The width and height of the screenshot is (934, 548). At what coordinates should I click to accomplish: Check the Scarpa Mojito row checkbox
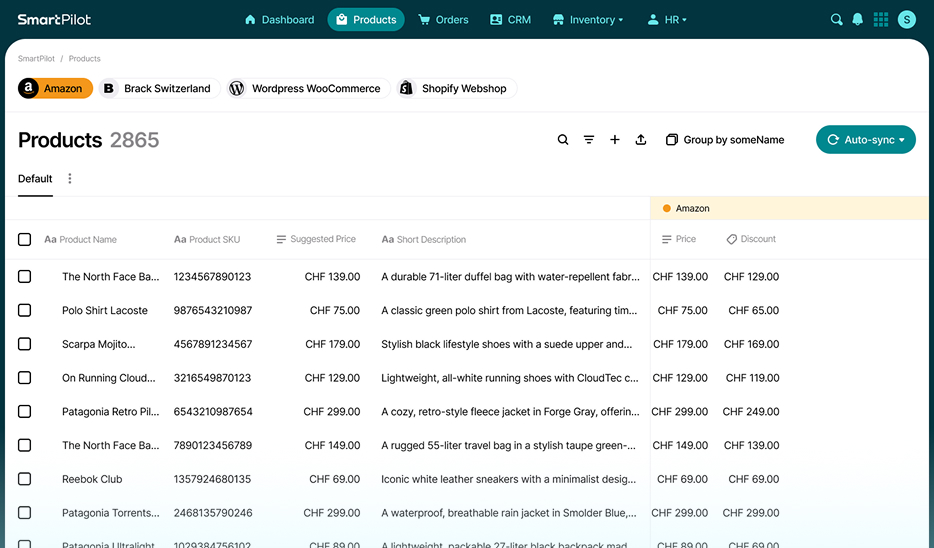tap(24, 344)
